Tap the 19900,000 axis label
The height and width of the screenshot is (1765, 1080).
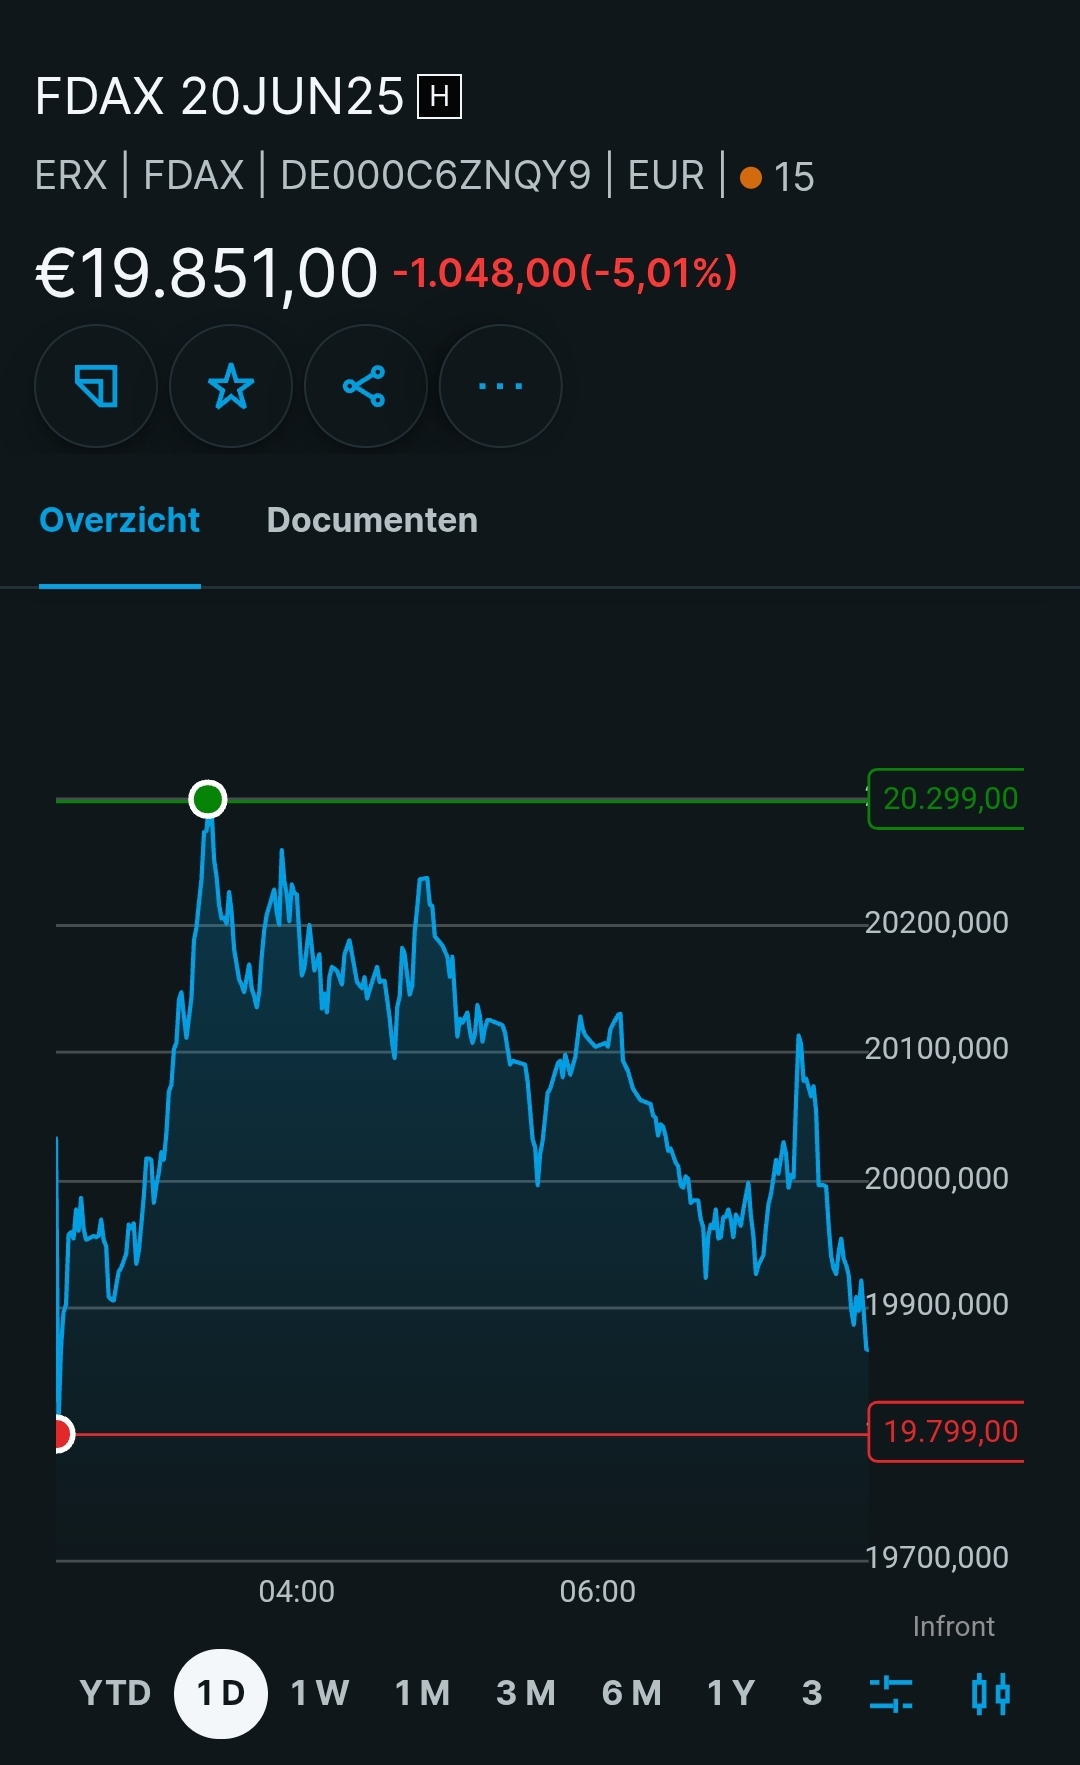(x=937, y=1304)
